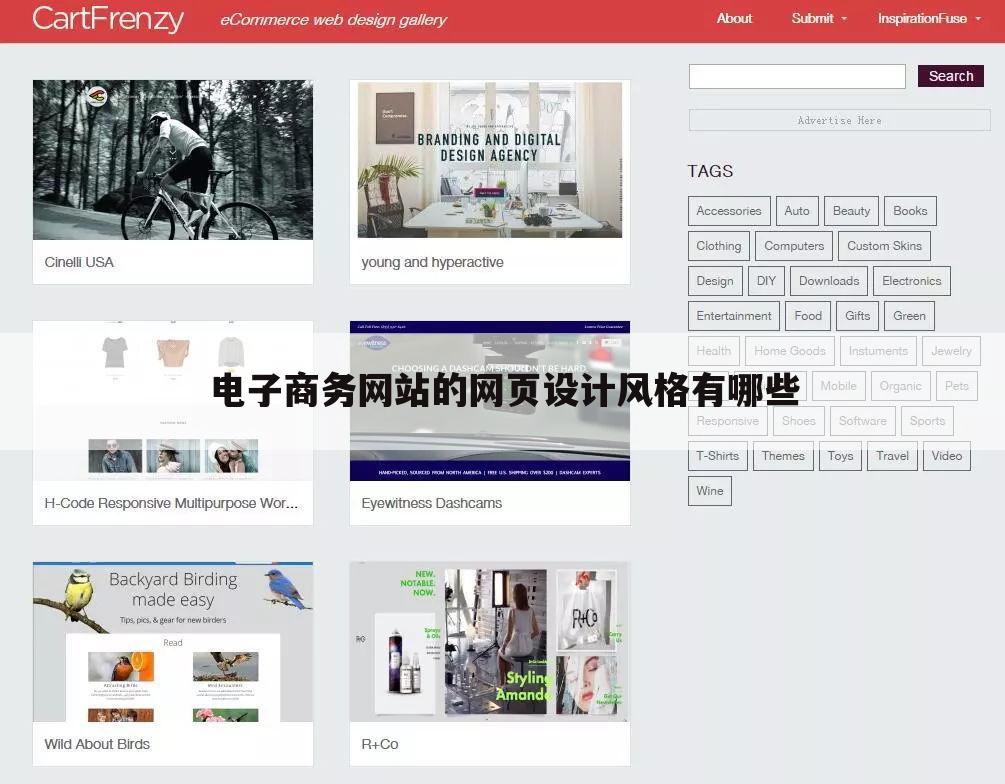Select the Wine tag
The height and width of the screenshot is (784, 1005).
709,491
